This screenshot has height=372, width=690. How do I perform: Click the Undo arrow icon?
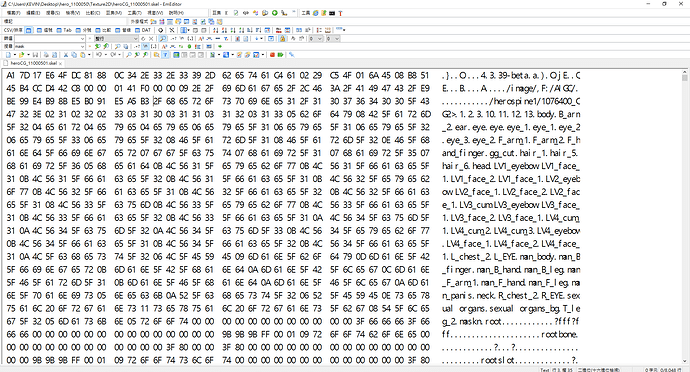point(99,55)
